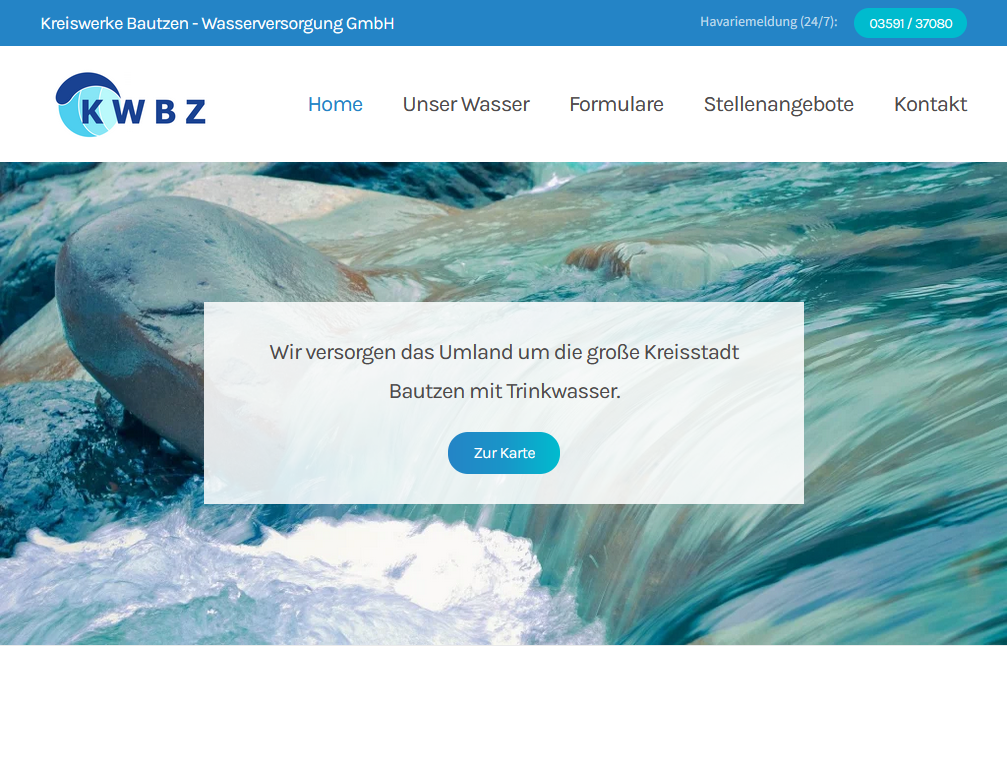Viewport: 1007px width, 768px height.
Task: Open the Stellenangebote page
Action: 778,104
